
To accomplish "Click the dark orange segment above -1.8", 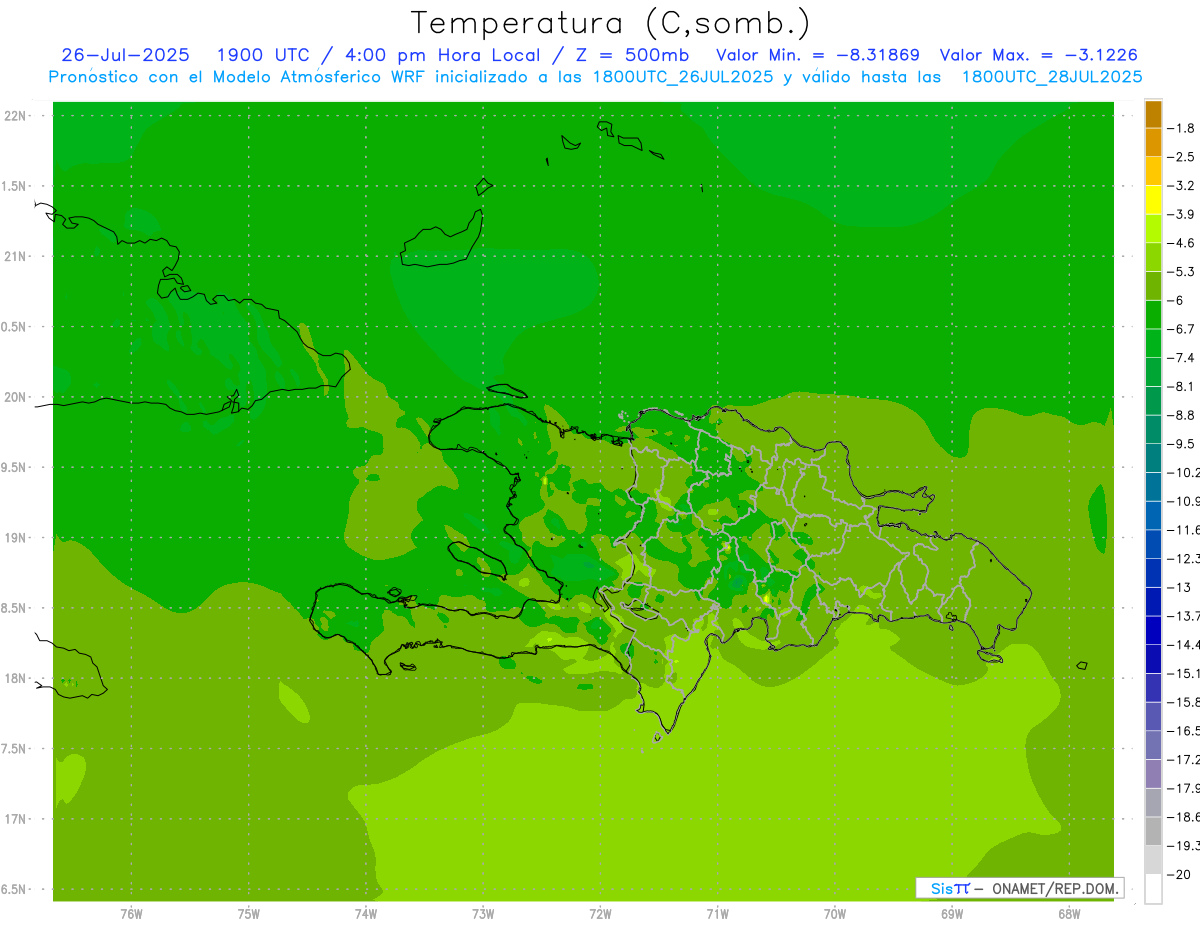I will click(x=1153, y=114).
